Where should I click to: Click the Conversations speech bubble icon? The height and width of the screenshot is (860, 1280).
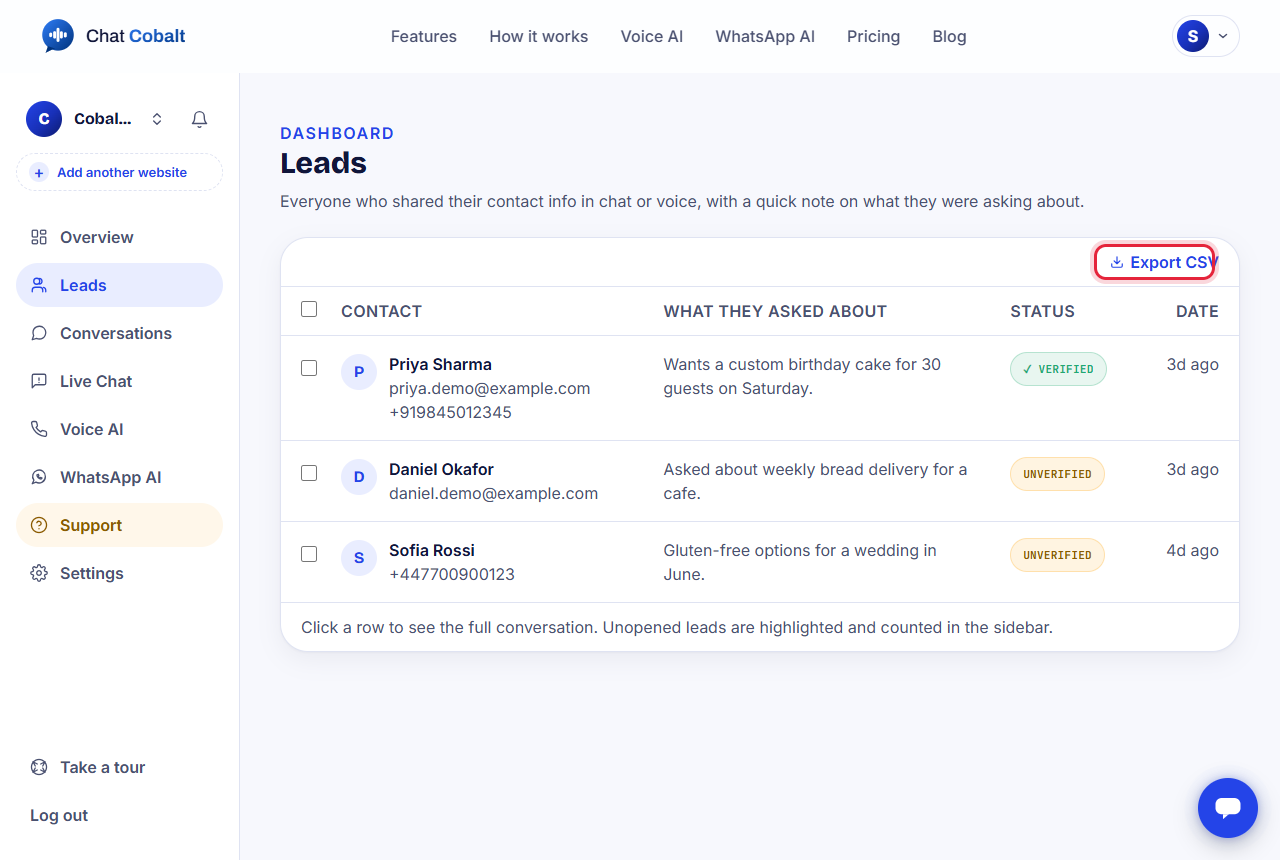(39, 333)
